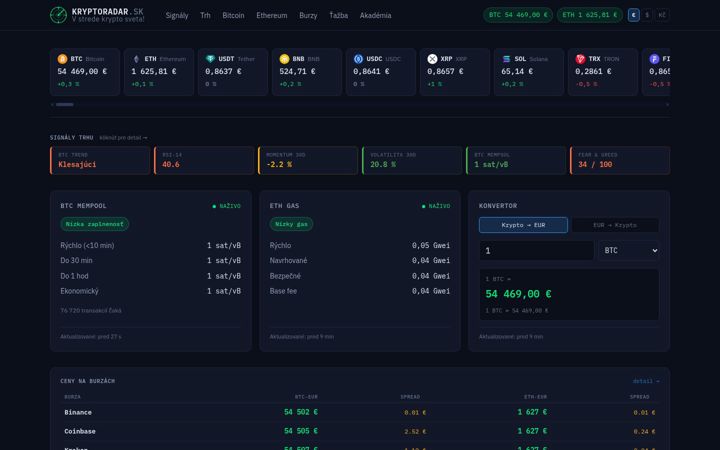The image size is (720, 450).
Task: Open Volatilita 30D signal card
Action: point(412,160)
